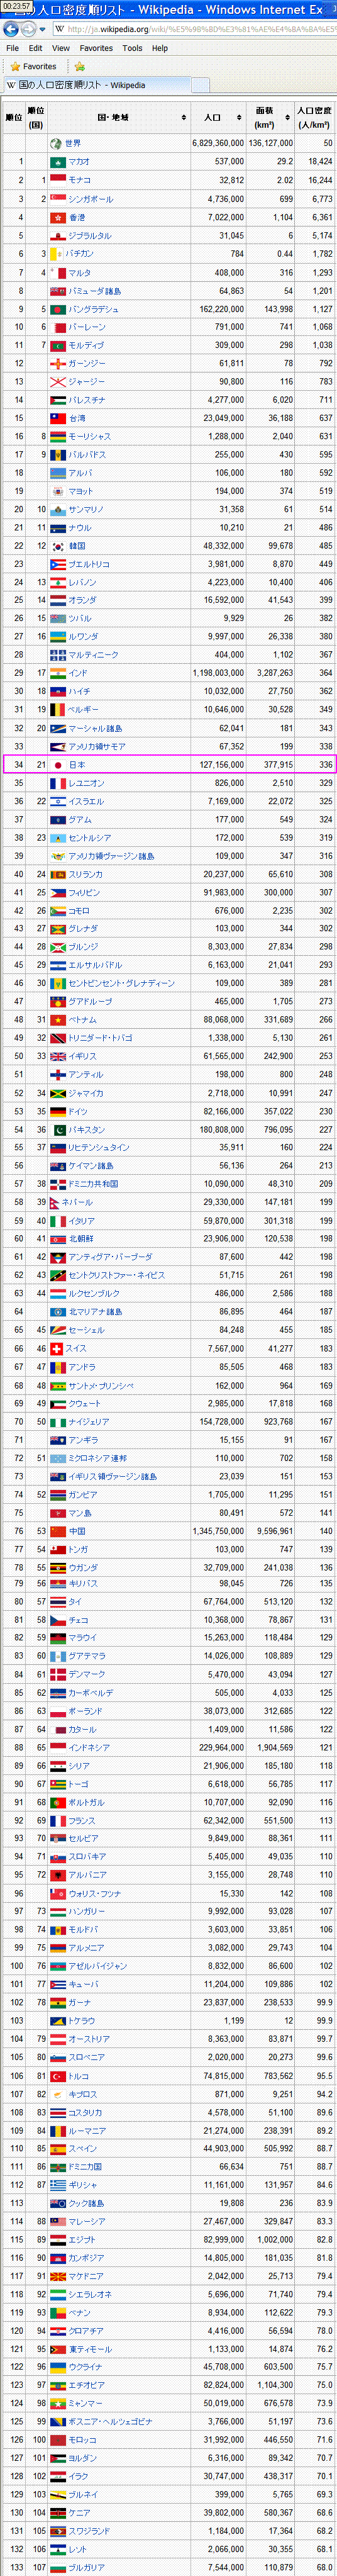Image resolution: width=337 pixels, height=2576 pixels.
Task: Click the Swiss flag icon next to スイス
Action: click(57, 1349)
